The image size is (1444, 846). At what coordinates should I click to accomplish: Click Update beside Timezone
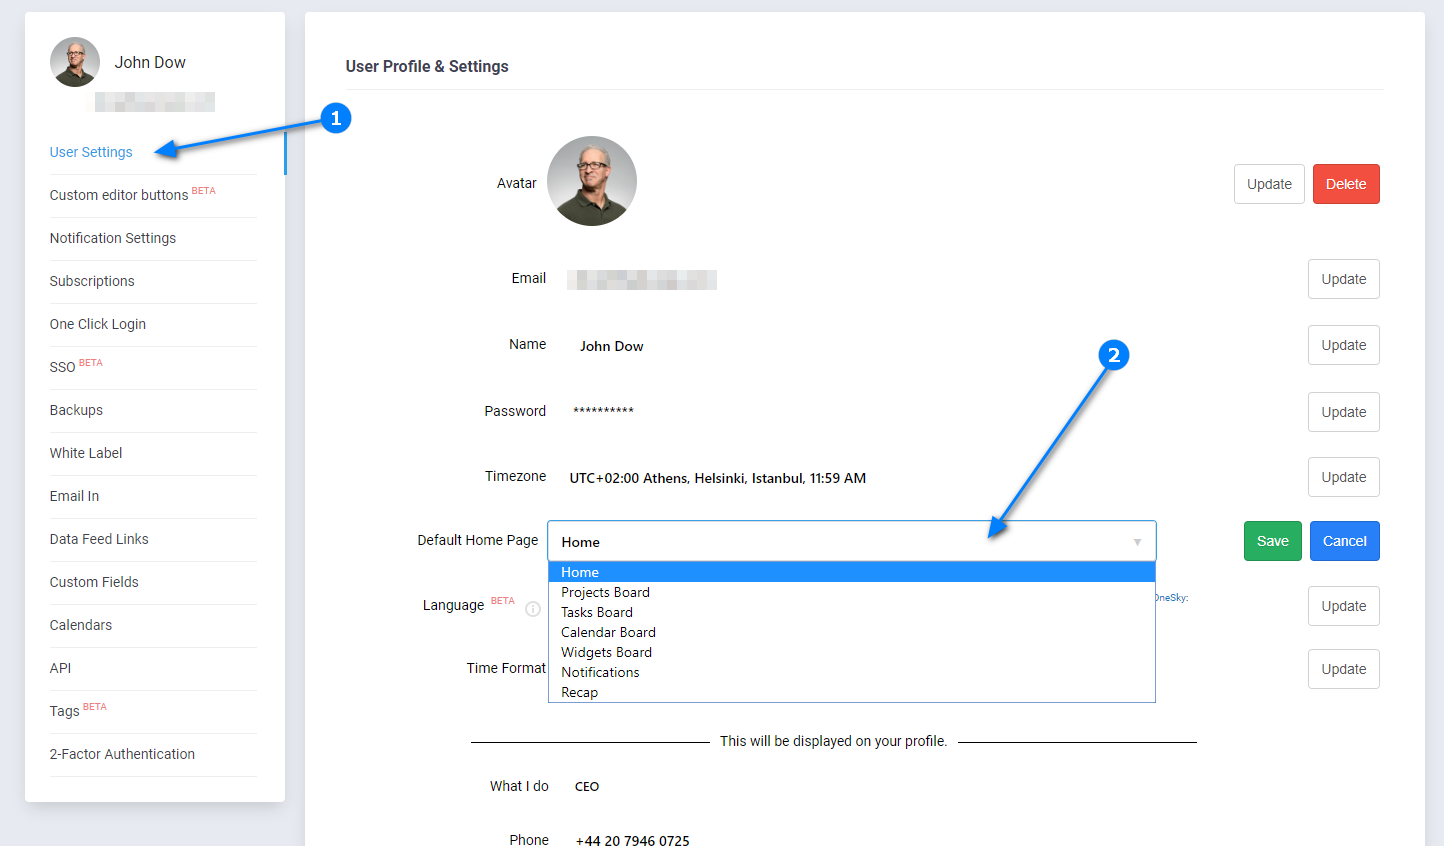1343,477
